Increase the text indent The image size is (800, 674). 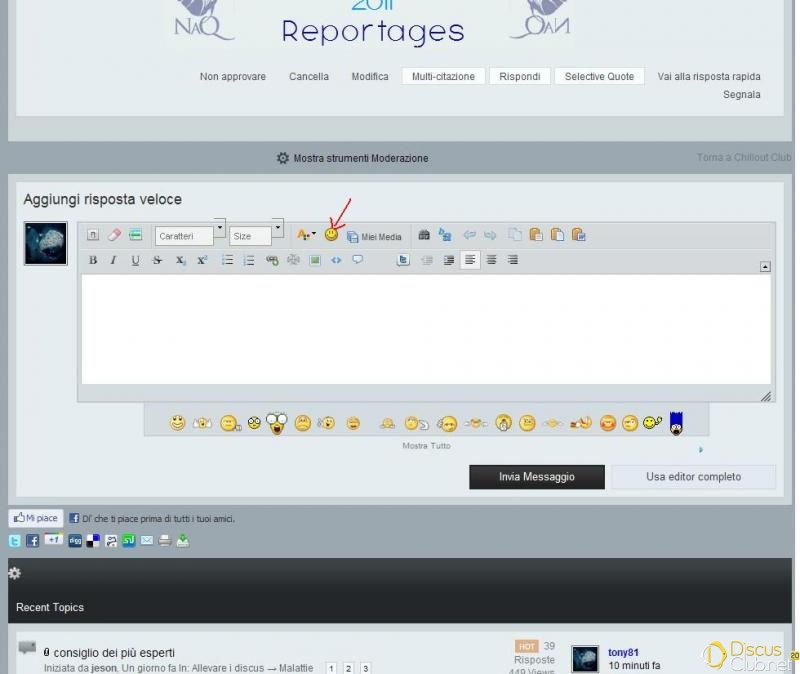tap(448, 260)
